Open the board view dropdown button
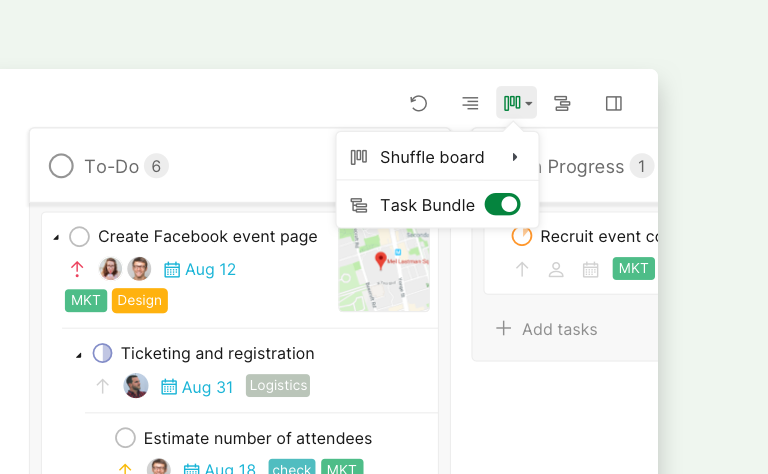This screenshot has width=768, height=474. pos(517,103)
